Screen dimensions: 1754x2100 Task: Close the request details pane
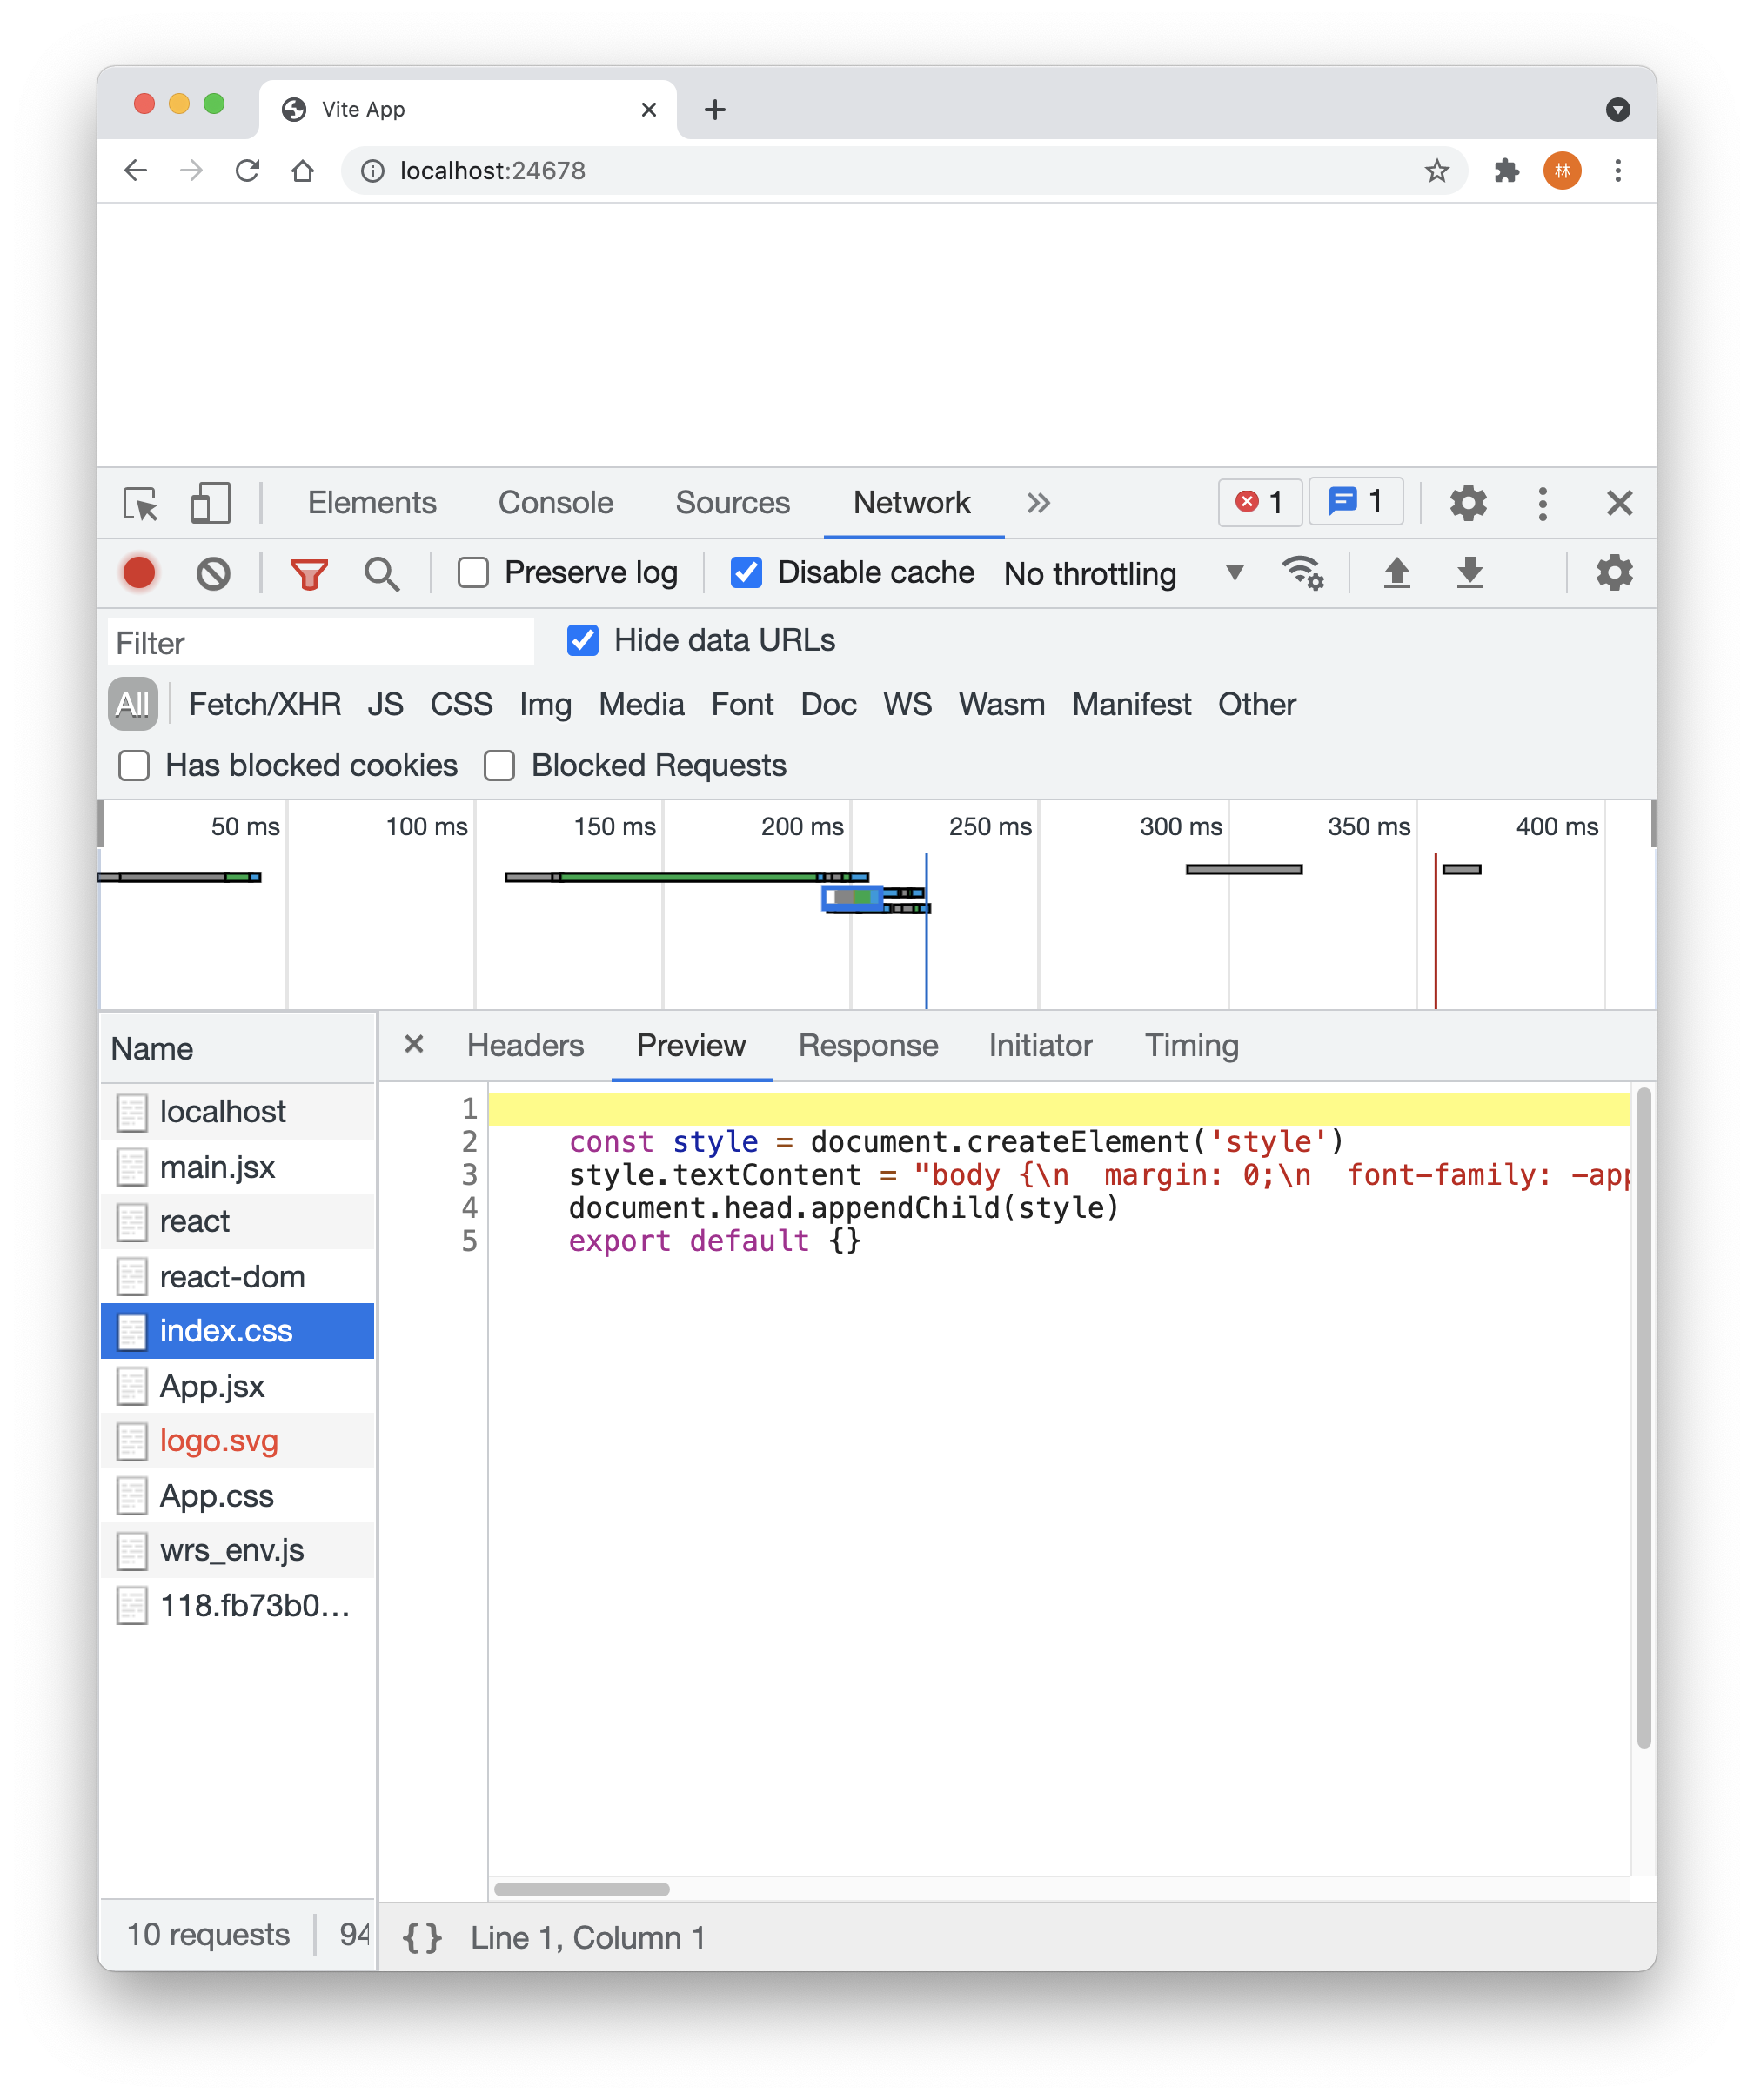414,1045
